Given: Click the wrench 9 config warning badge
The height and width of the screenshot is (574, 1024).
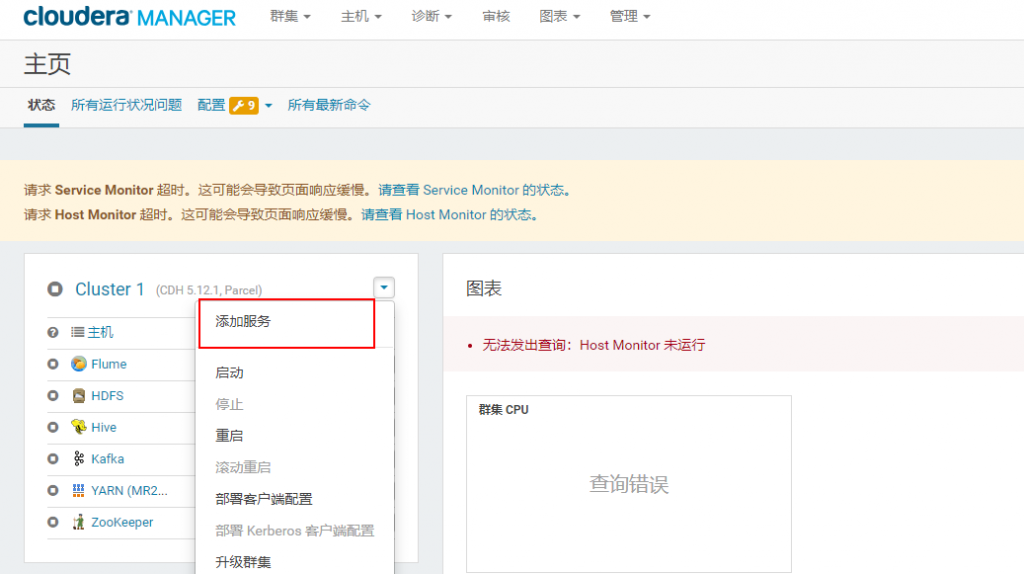Looking at the screenshot, I should (244, 105).
